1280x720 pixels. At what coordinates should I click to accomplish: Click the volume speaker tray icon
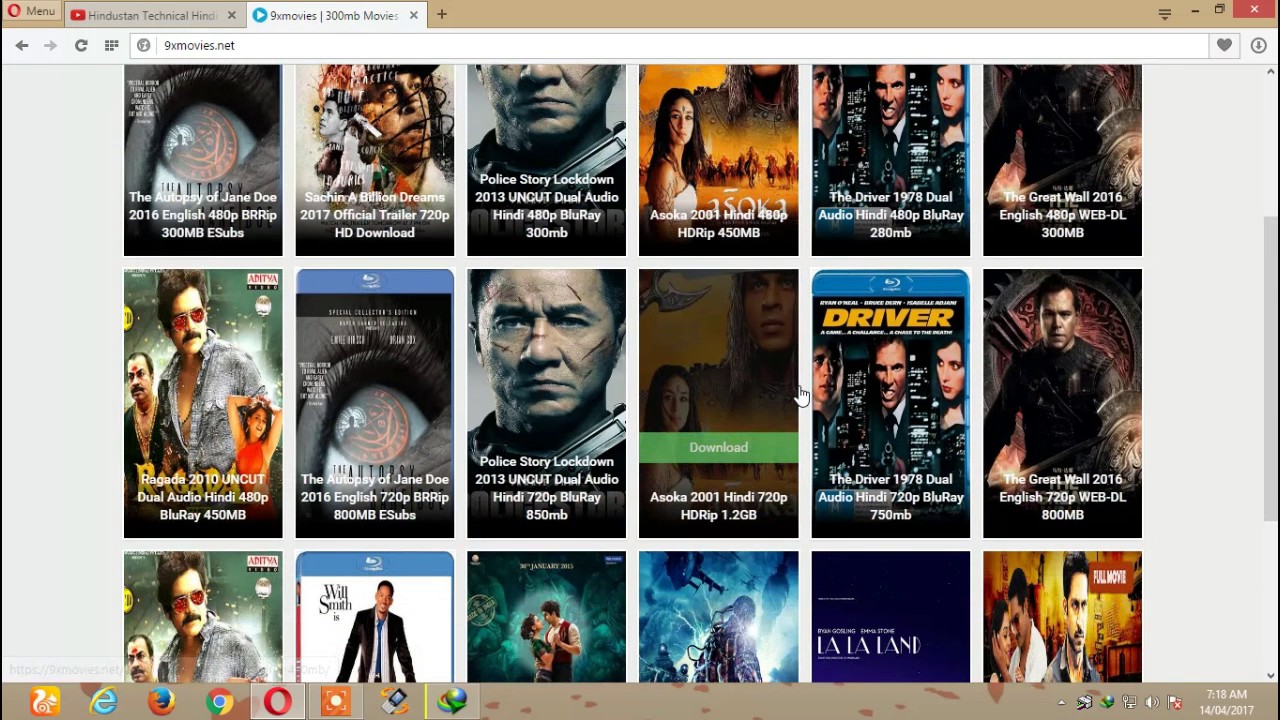coord(1152,703)
